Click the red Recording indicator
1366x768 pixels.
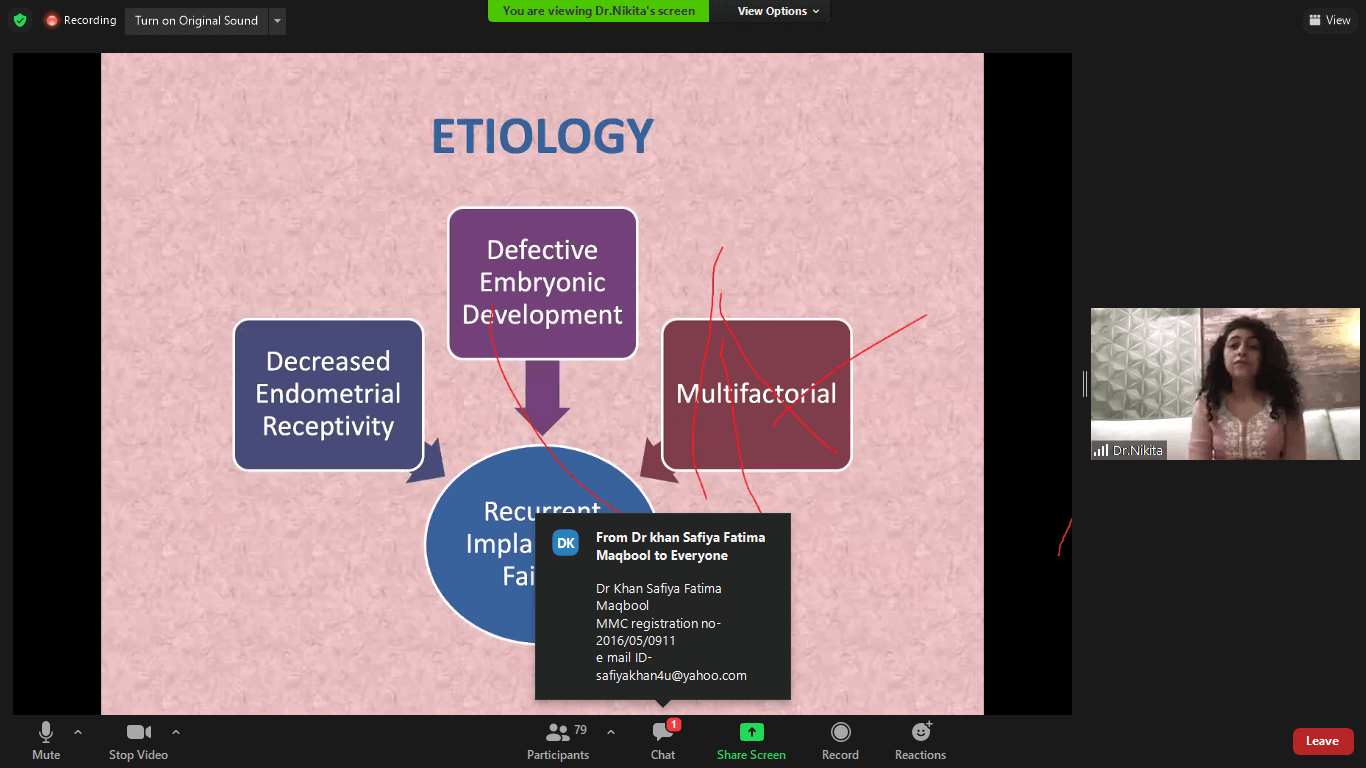pos(80,20)
